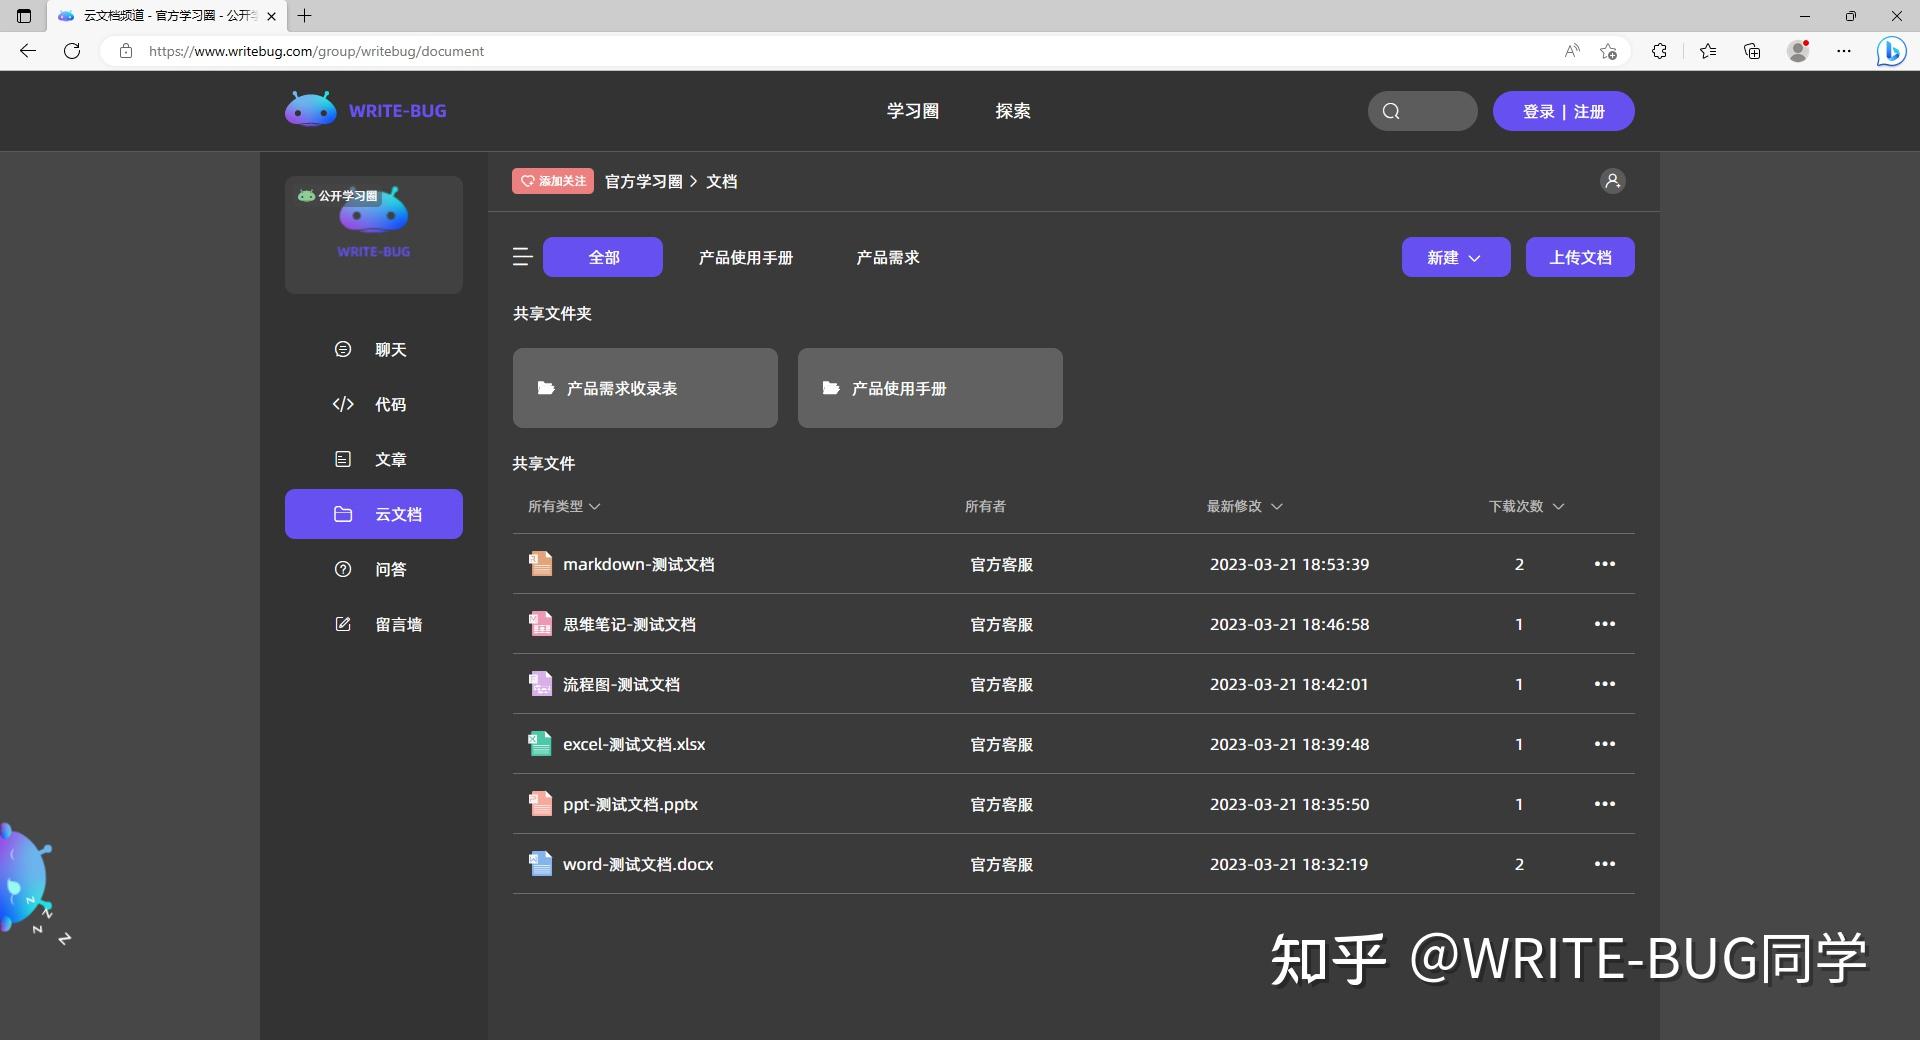Click the 登录|注册 button
1920x1040 pixels.
(x=1563, y=111)
